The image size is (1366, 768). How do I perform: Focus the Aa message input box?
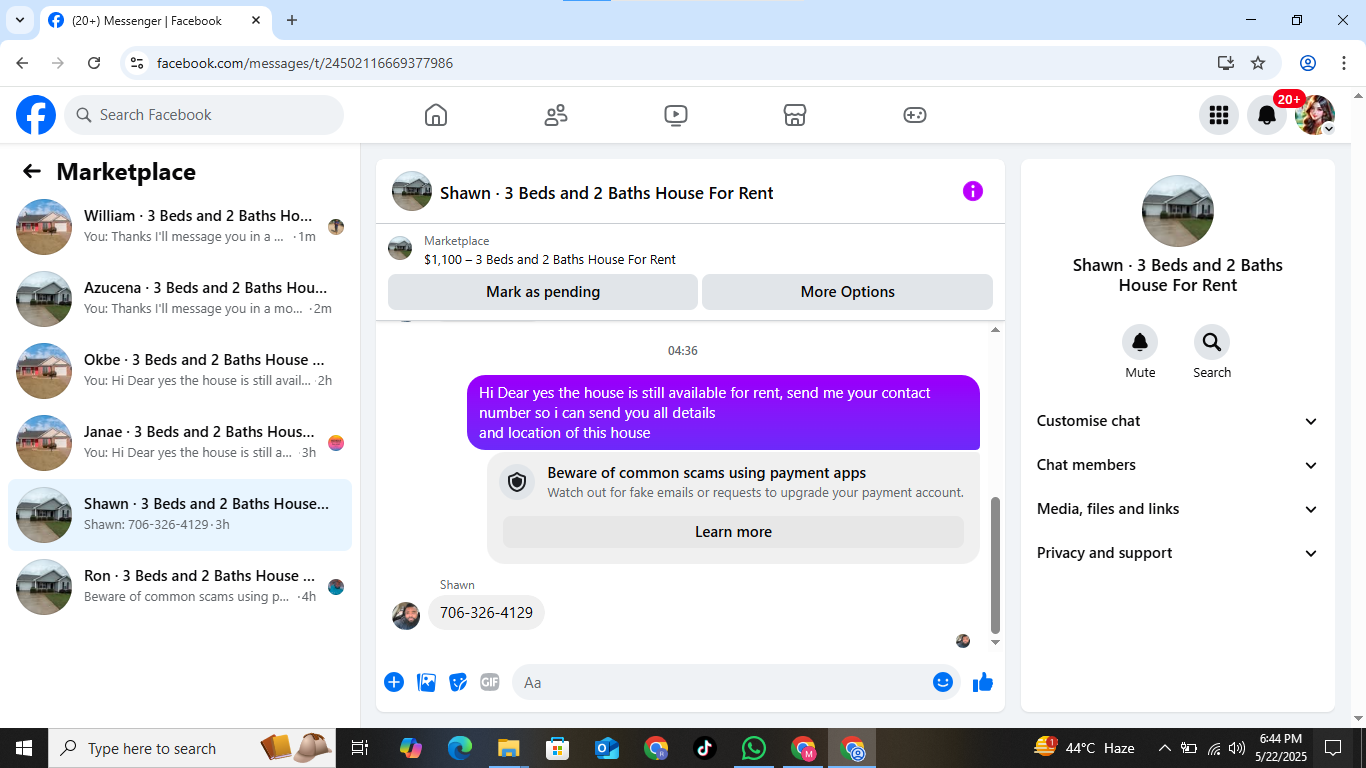pos(736,682)
